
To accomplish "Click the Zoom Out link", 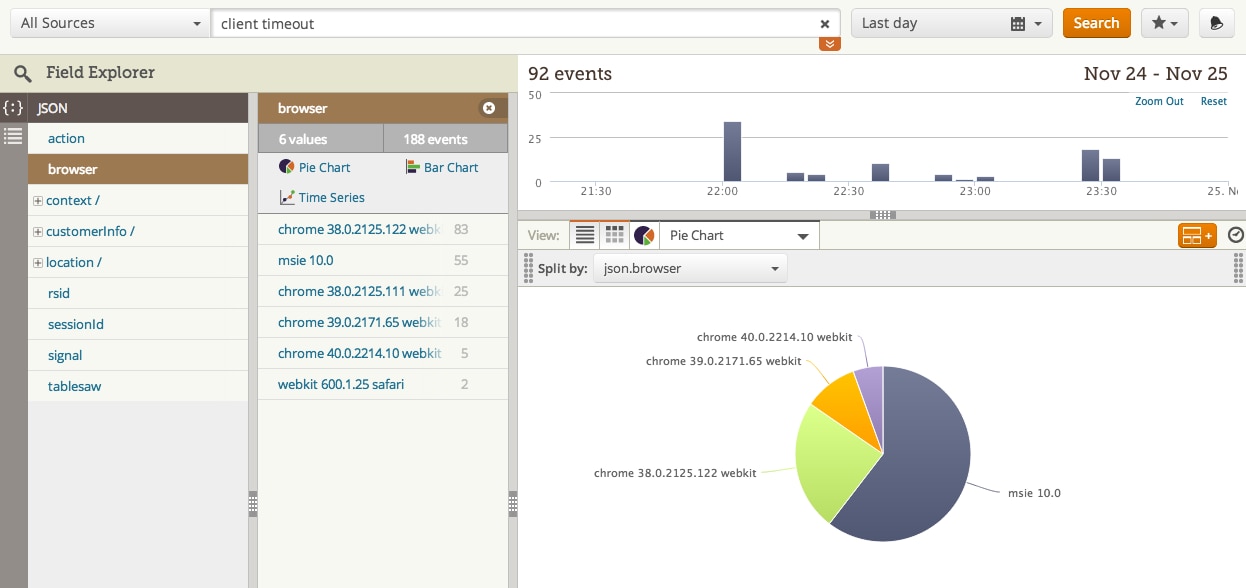I will point(1159,102).
